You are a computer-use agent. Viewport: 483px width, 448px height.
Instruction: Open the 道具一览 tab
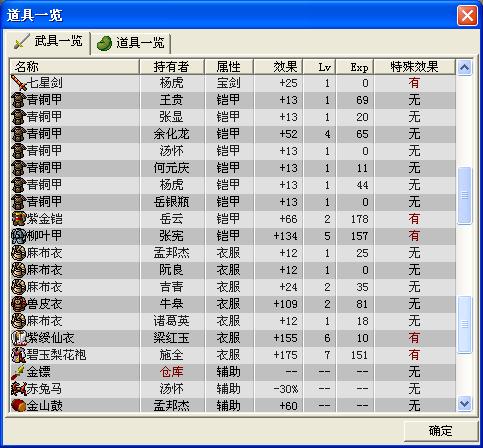[131, 43]
